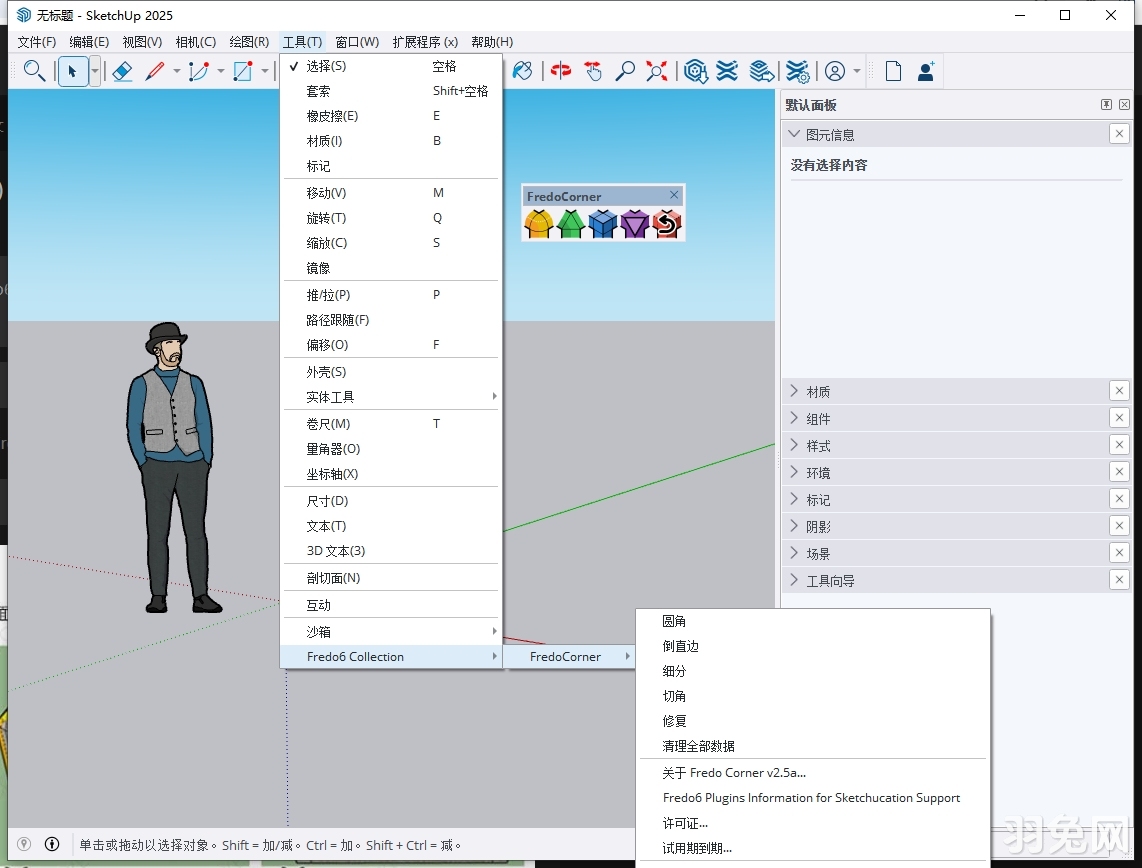Open the yellow Round Corner FredoCorner icon
This screenshot has width=1142, height=868.
[538, 224]
